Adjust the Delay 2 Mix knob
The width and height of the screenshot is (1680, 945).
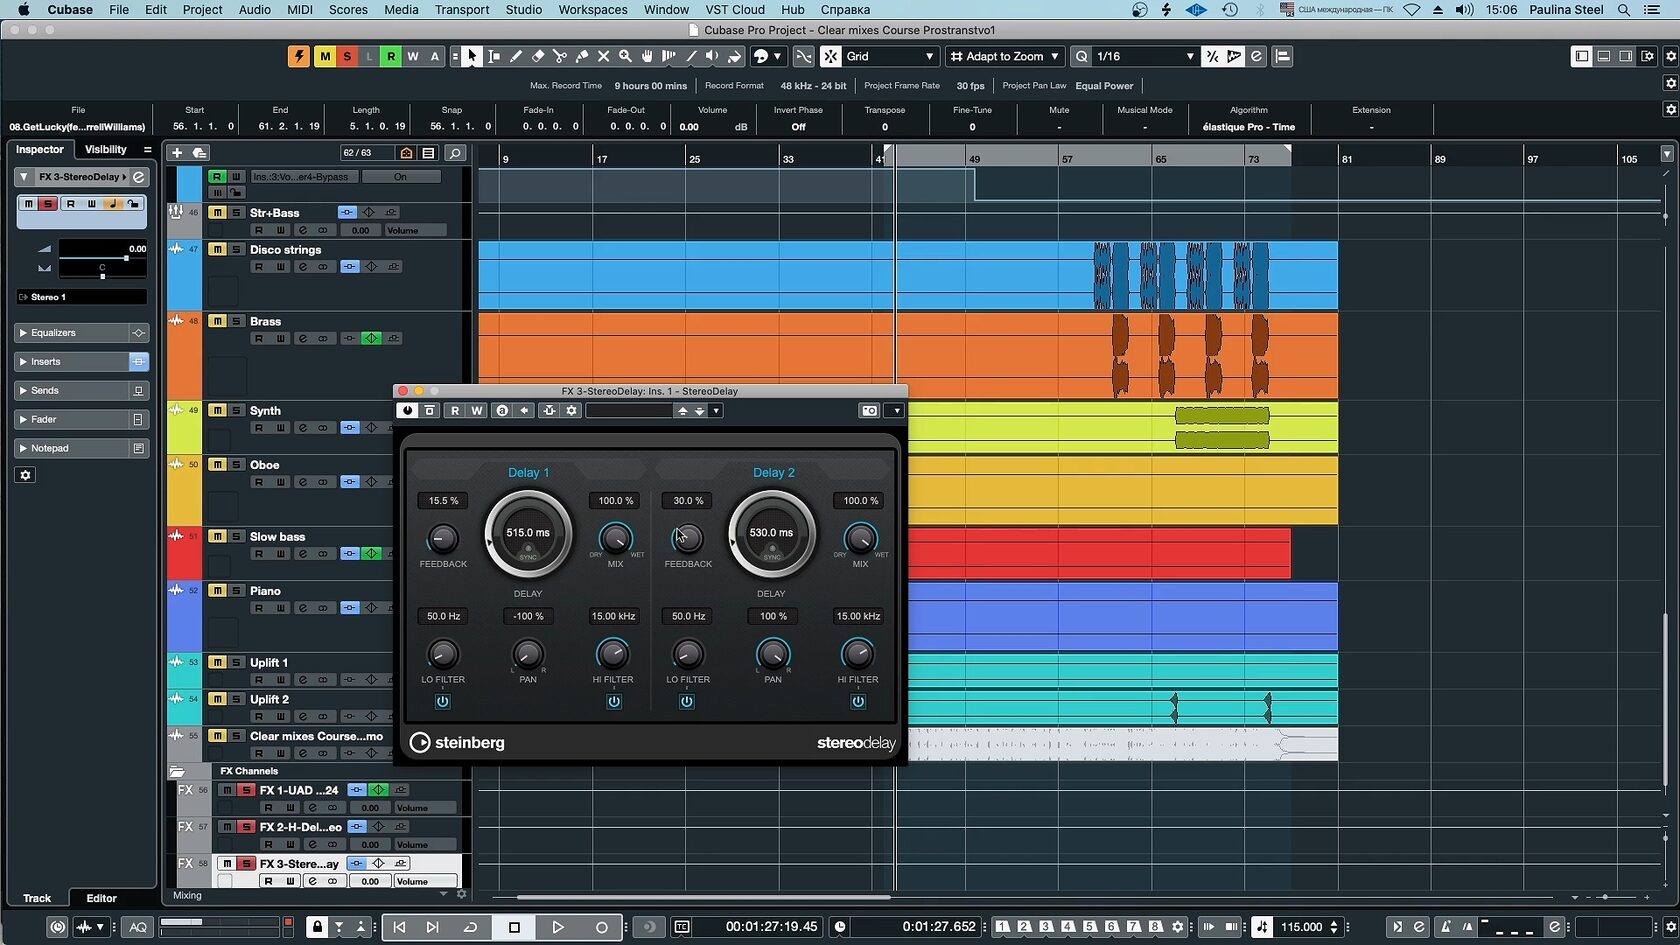(860, 539)
